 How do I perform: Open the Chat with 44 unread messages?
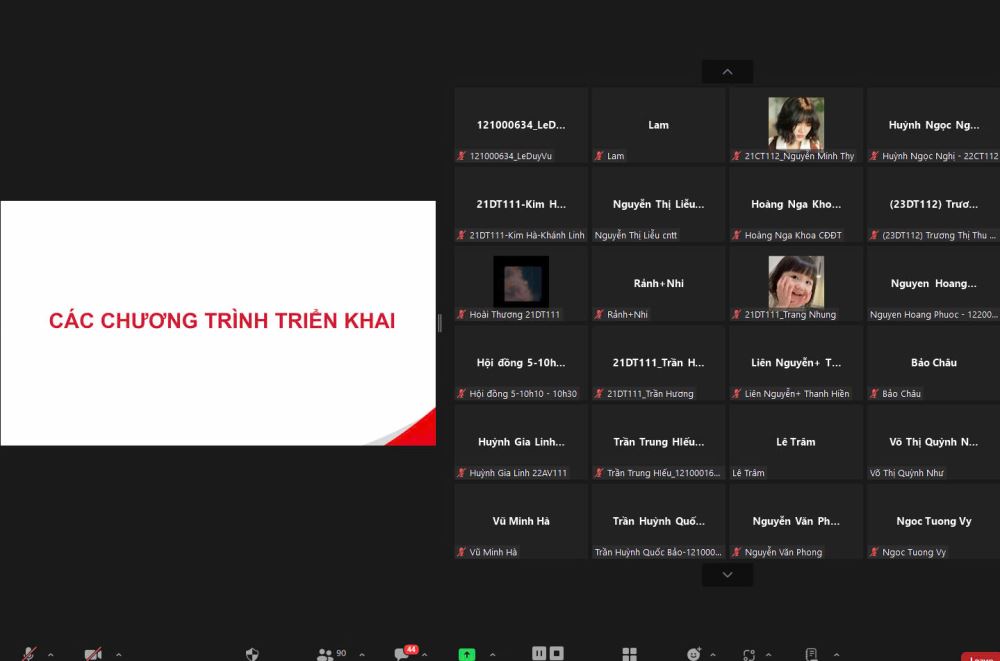tap(402, 654)
